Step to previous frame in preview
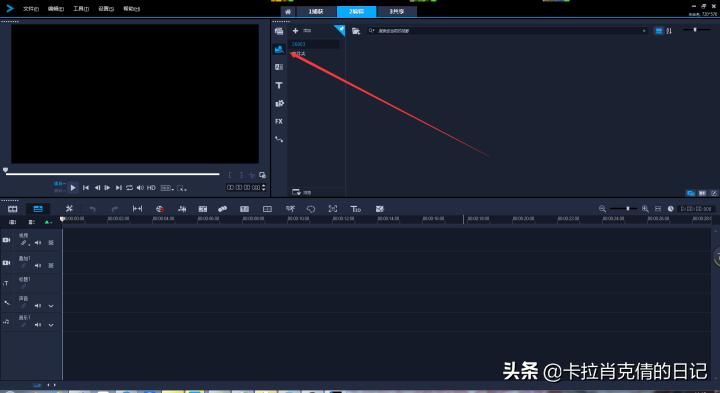 (97, 188)
